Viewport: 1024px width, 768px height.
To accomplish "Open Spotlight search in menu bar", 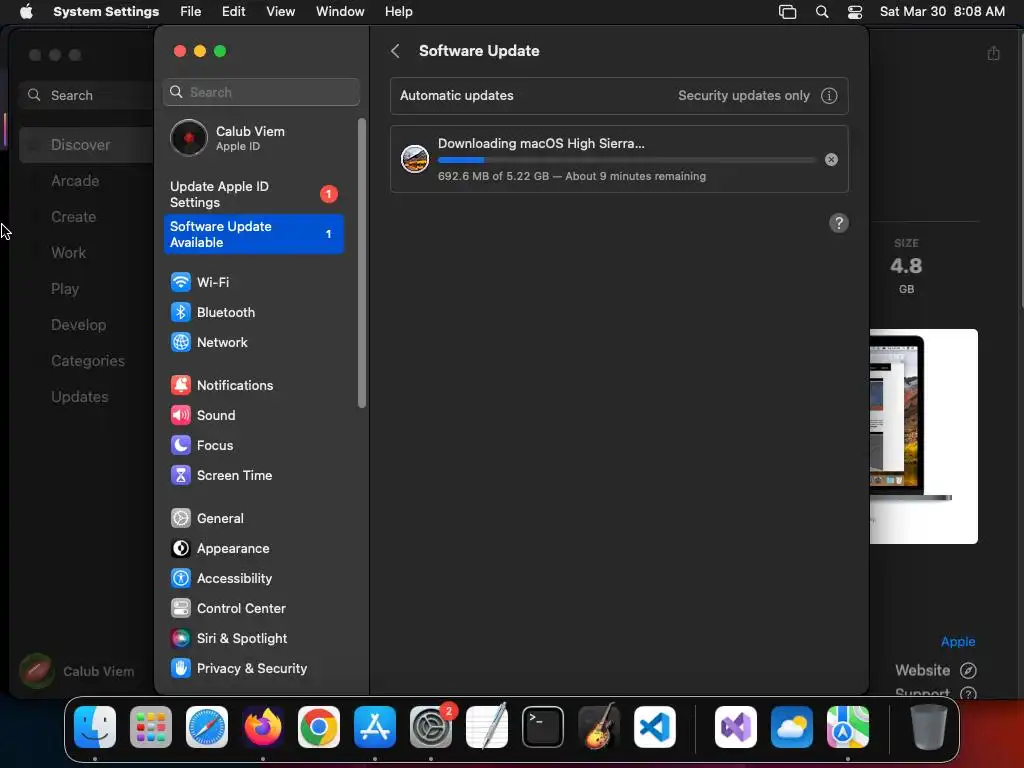I will point(822,12).
